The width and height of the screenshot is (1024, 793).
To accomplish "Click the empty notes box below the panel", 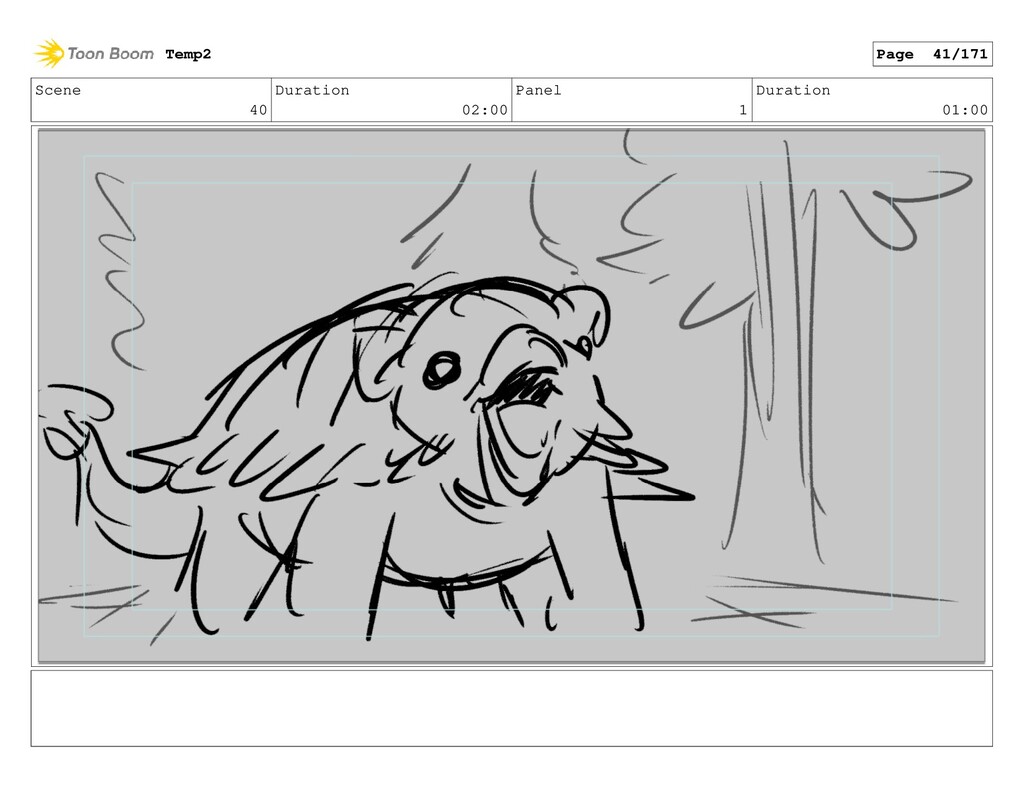I will [x=511, y=708].
